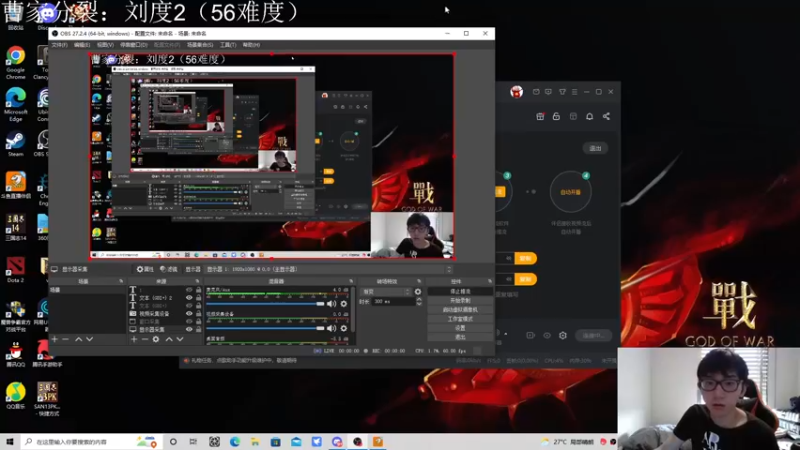The image size is (800, 450).
Task: Toggle visibility of 视频采集设备 source
Action: 189,313
